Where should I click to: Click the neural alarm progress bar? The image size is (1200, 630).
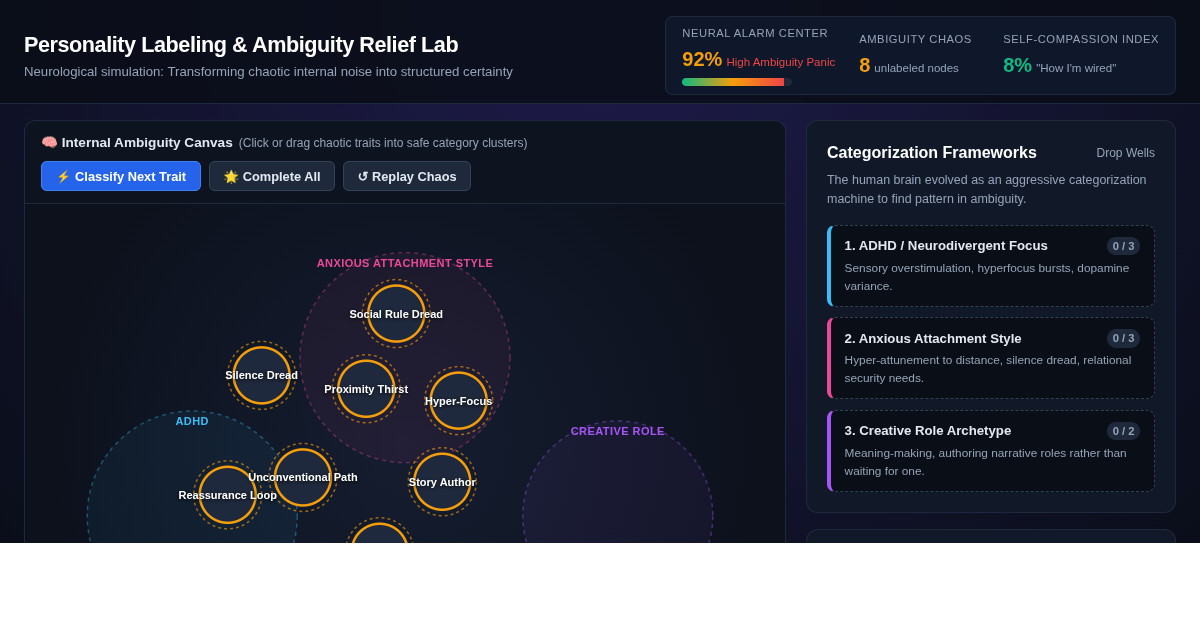point(737,82)
